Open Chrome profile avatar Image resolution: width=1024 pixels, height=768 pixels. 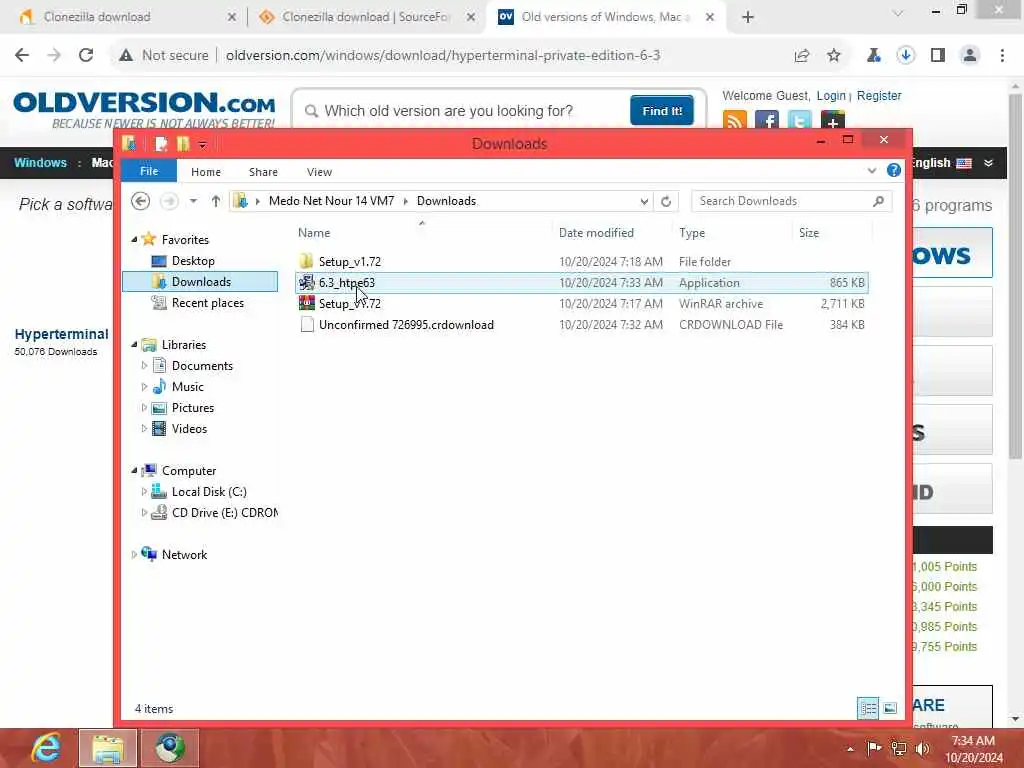(x=970, y=55)
